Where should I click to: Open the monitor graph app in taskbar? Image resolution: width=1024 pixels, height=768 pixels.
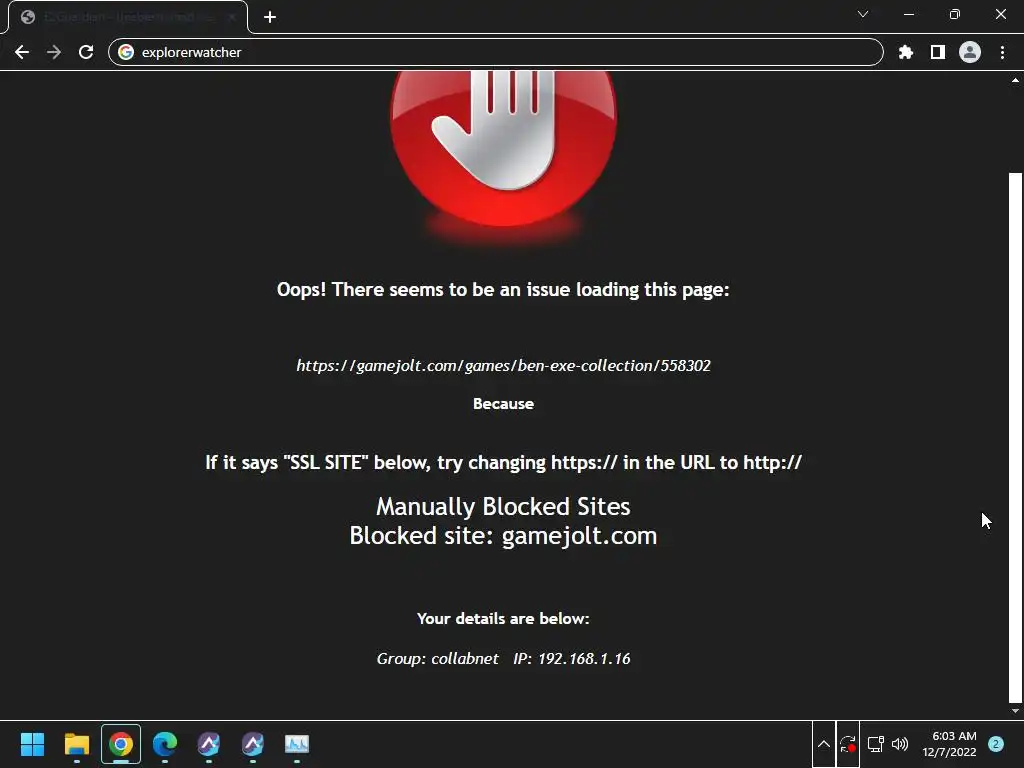pyautogui.click(x=297, y=744)
